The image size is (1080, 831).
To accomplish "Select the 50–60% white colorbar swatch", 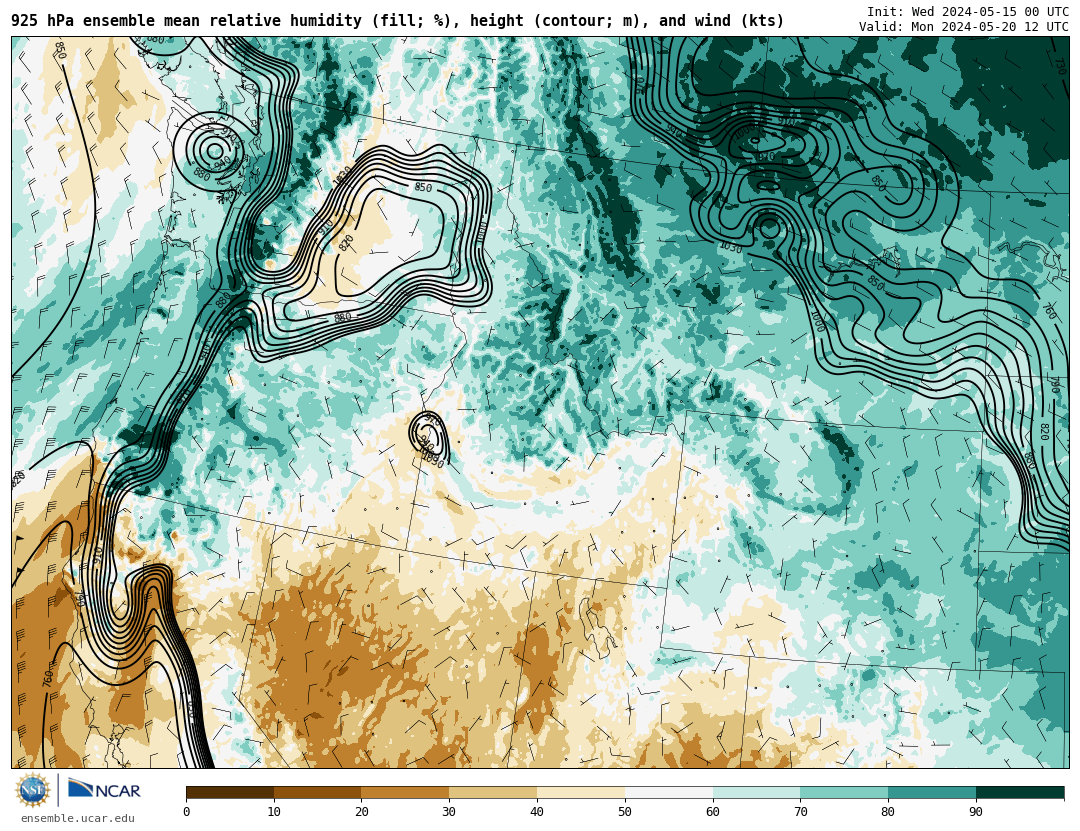I will pyautogui.click(x=669, y=792).
